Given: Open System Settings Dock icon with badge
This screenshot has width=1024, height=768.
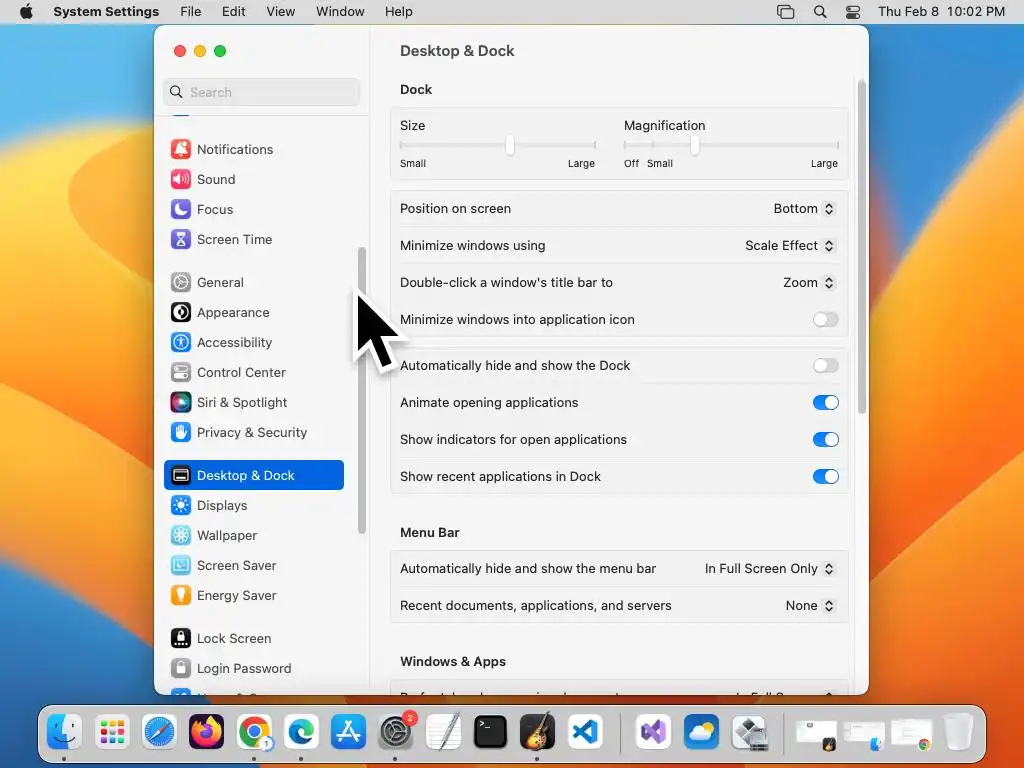Looking at the screenshot, I should 396,731.
